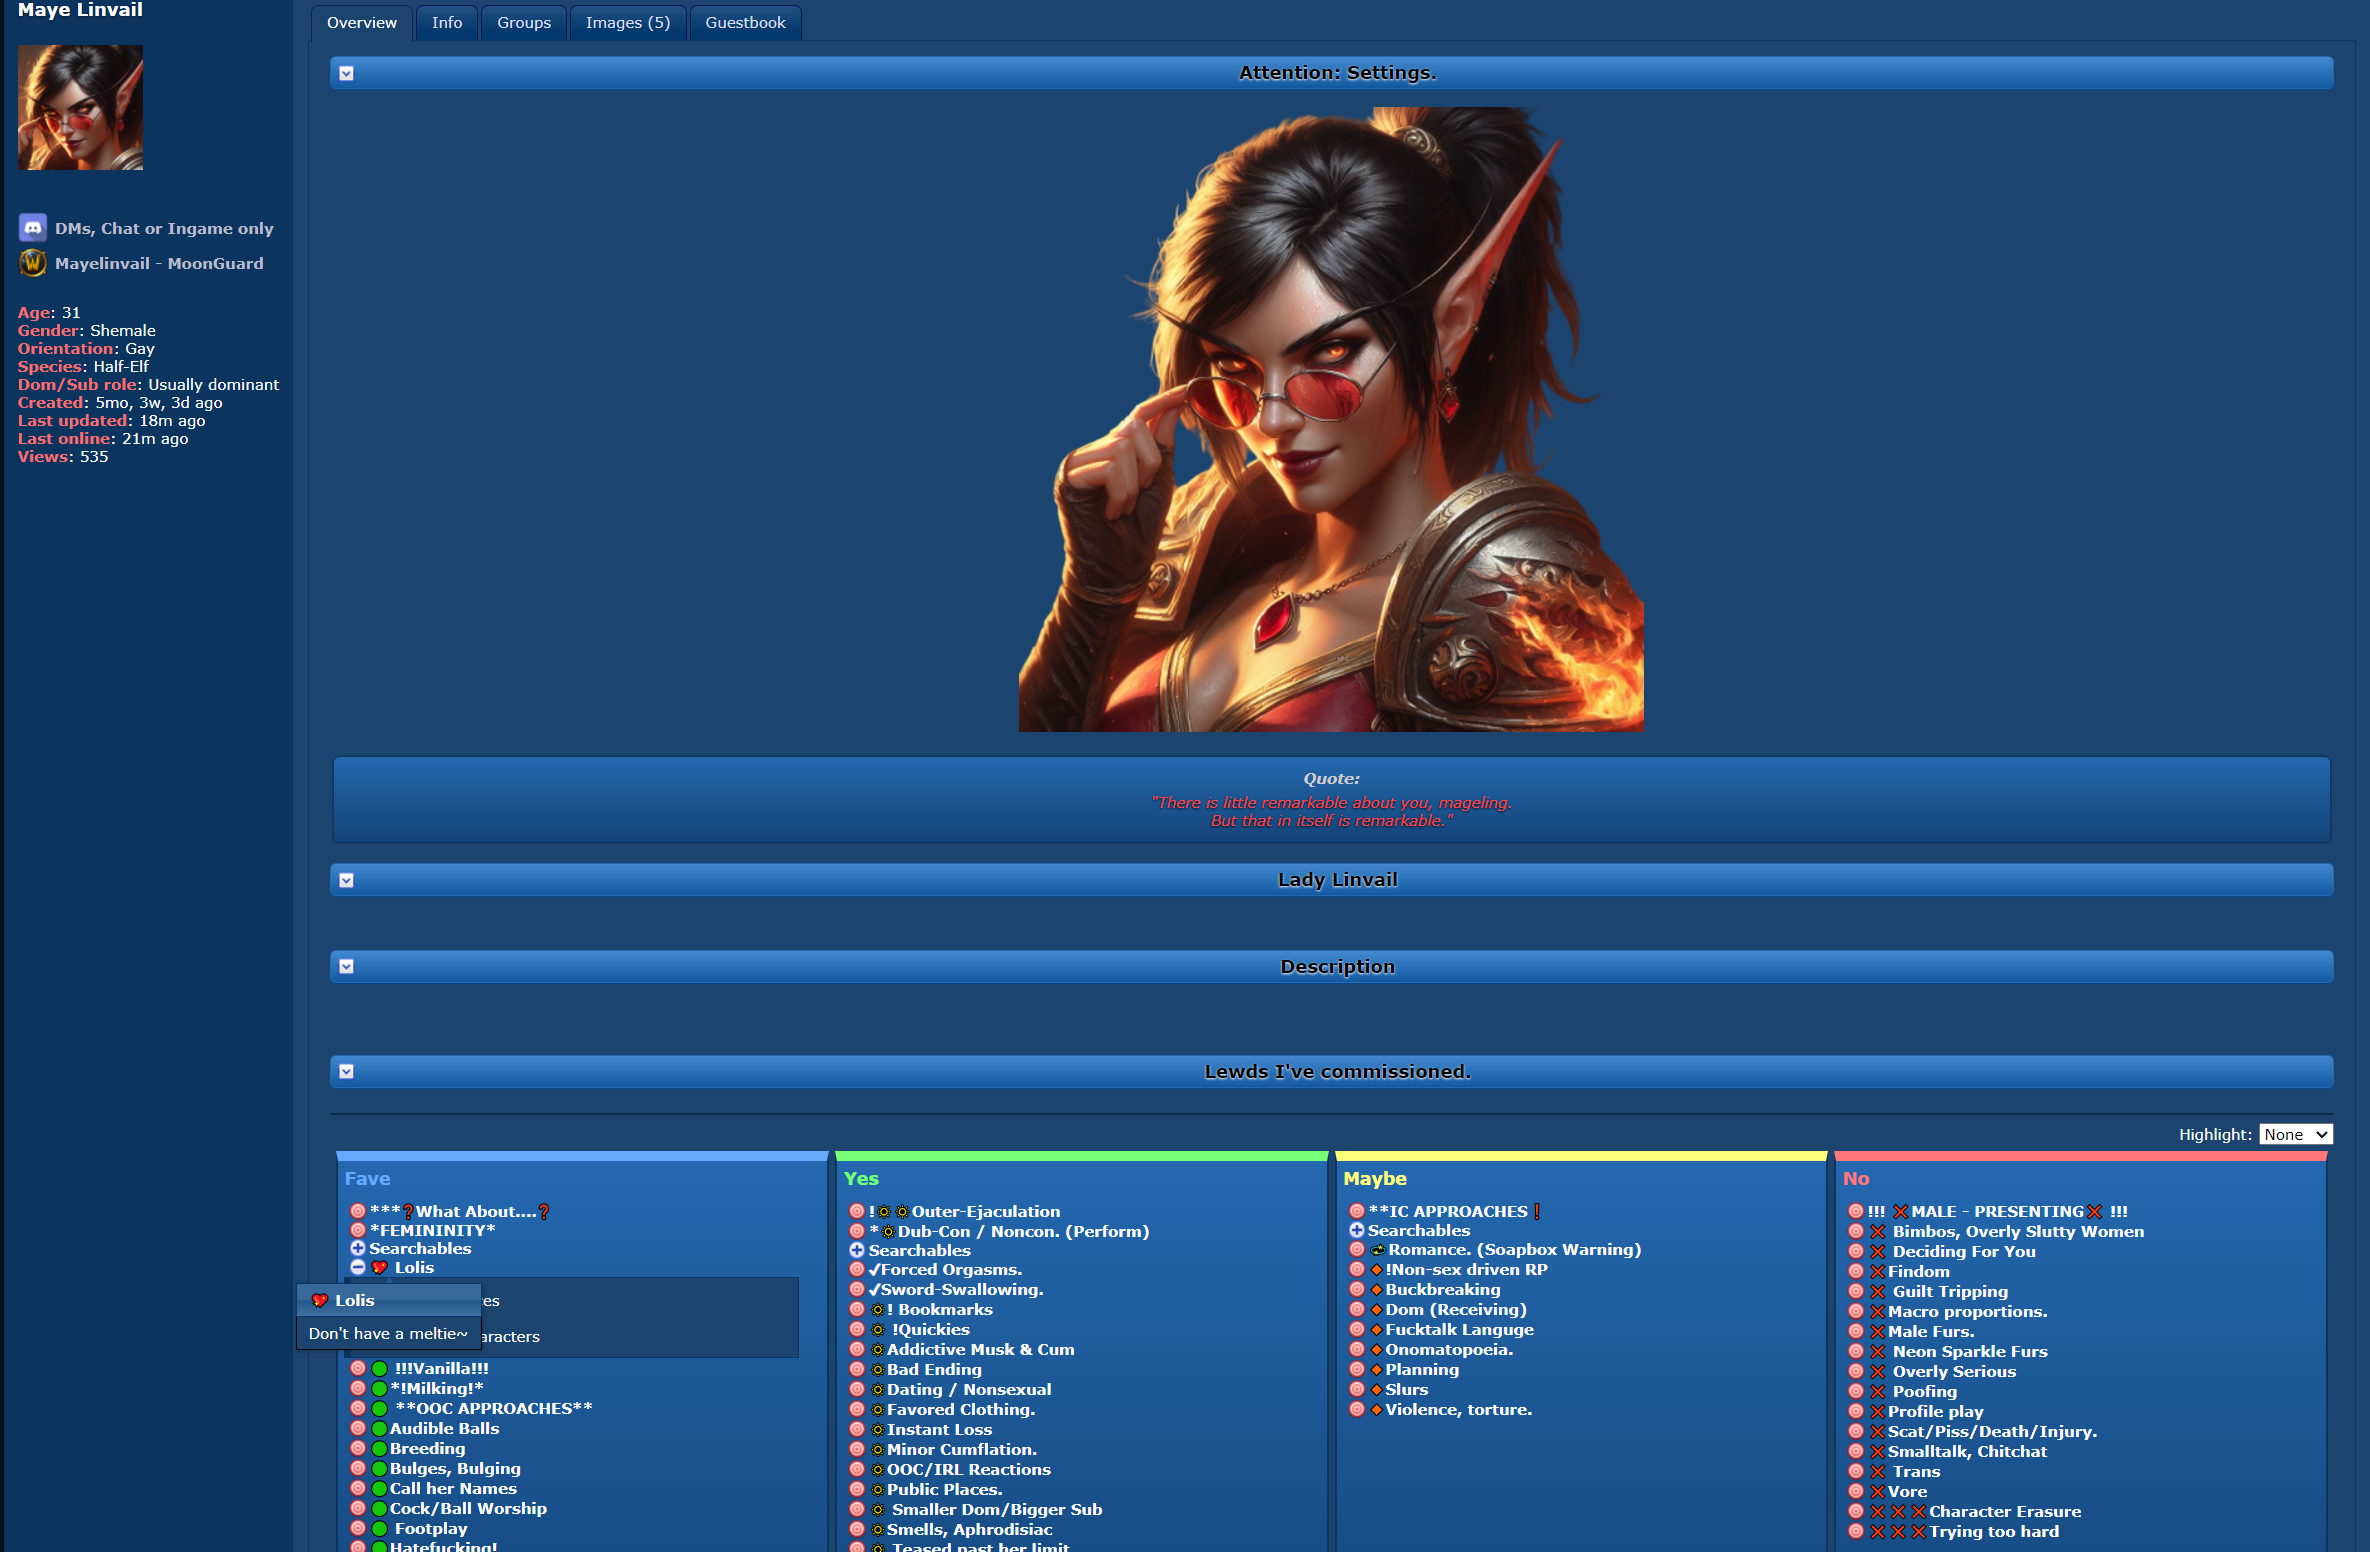
Task: Open the Maye Linvail avatar thumbnail
Action: pos(80,107)
